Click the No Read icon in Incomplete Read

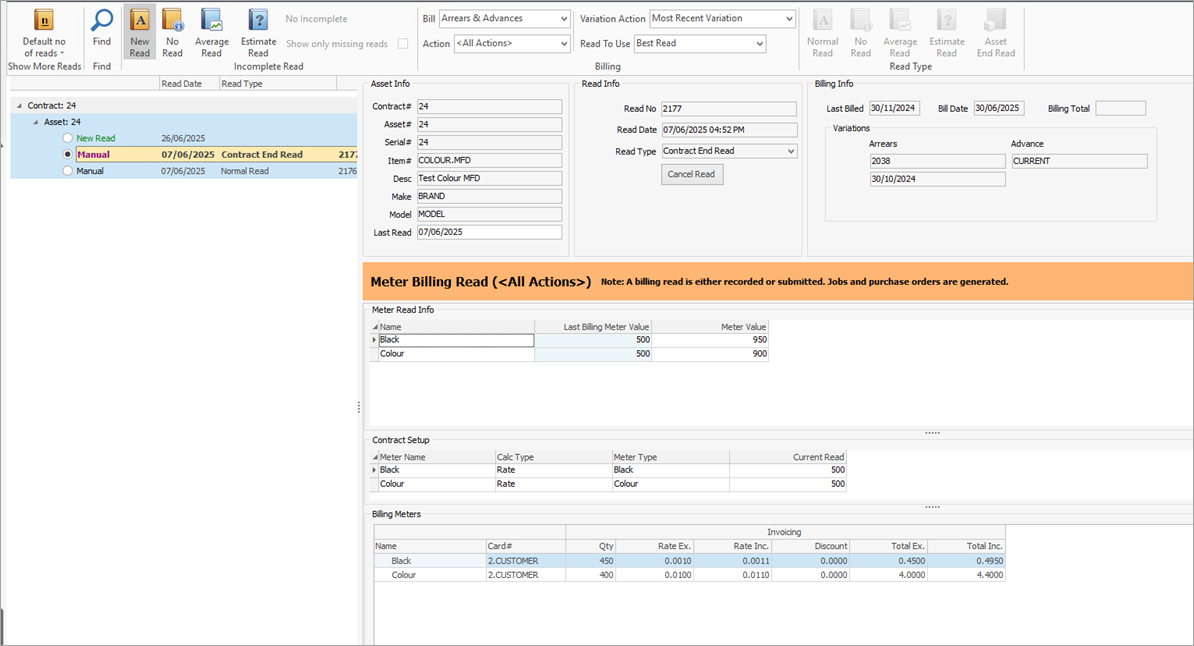[173, 22]
